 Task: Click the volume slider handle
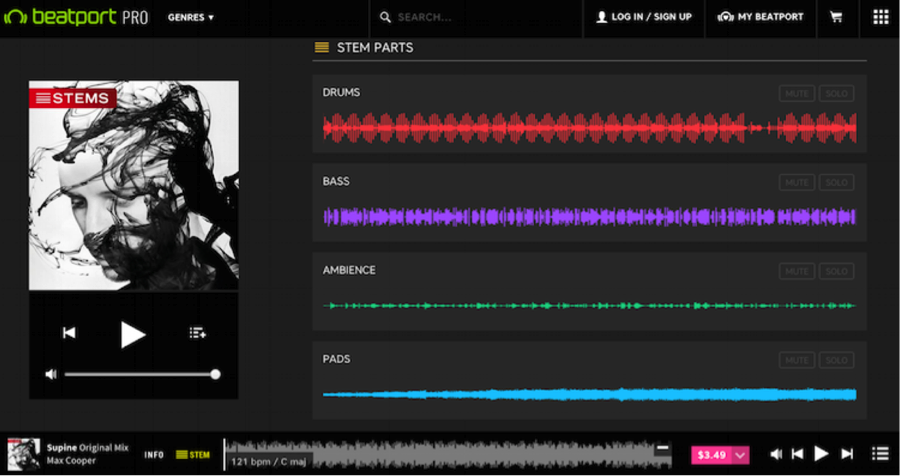coord(215,374)
